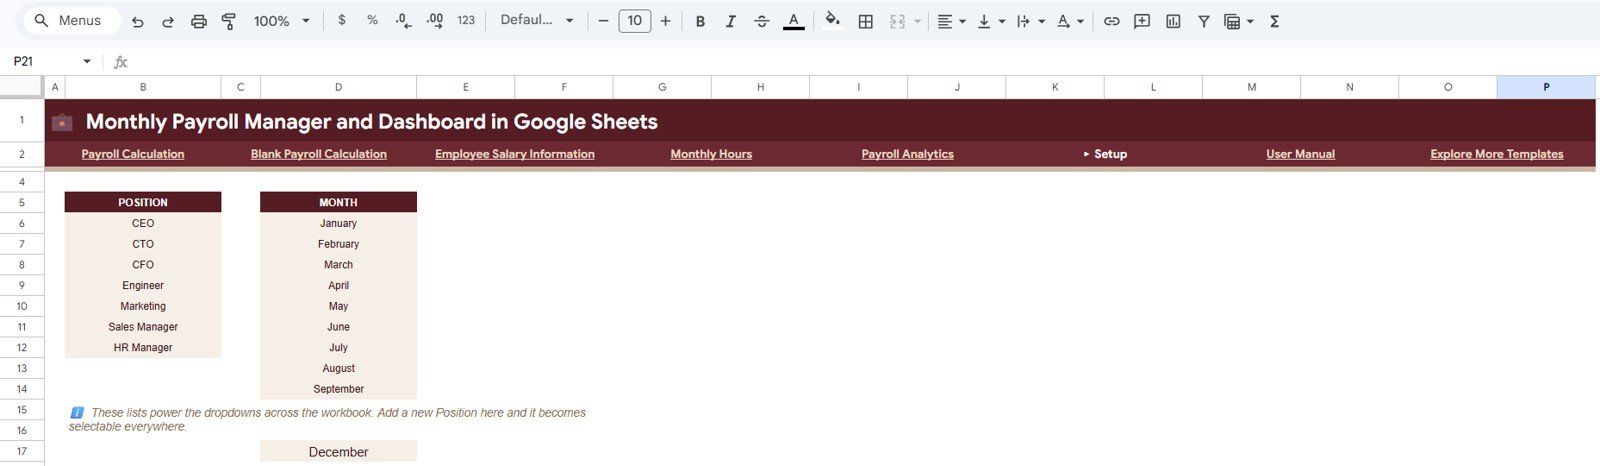The width and height of the screenshot is (1600, 466).
Task: Increase font size with plus icon
Action: [665, 20]
